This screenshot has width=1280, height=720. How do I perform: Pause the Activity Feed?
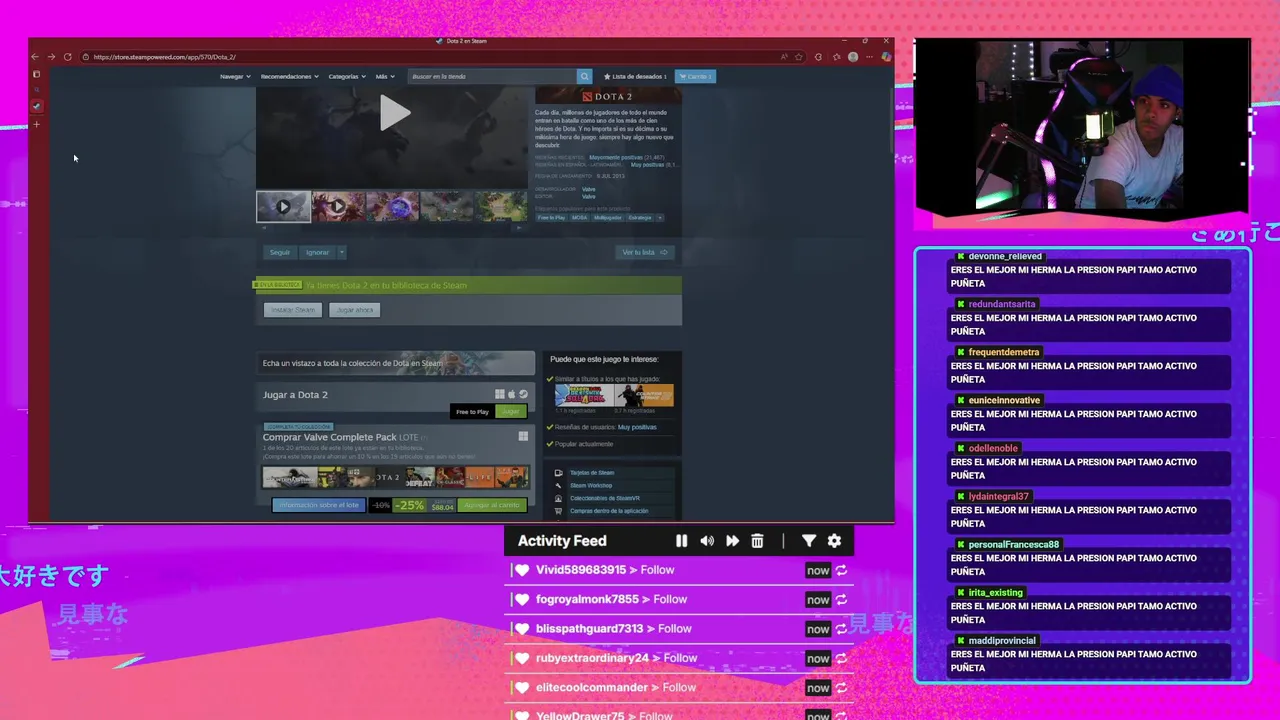[x=681, y=541]
